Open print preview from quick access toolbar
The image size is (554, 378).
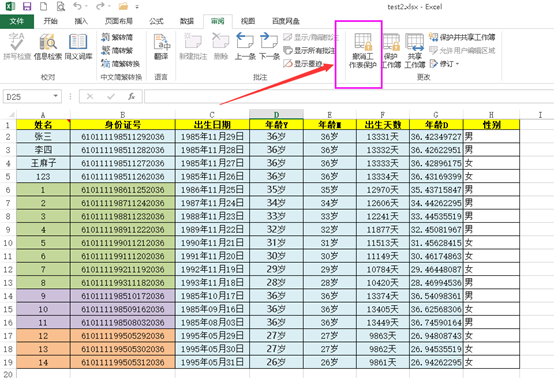coord(61,6)
